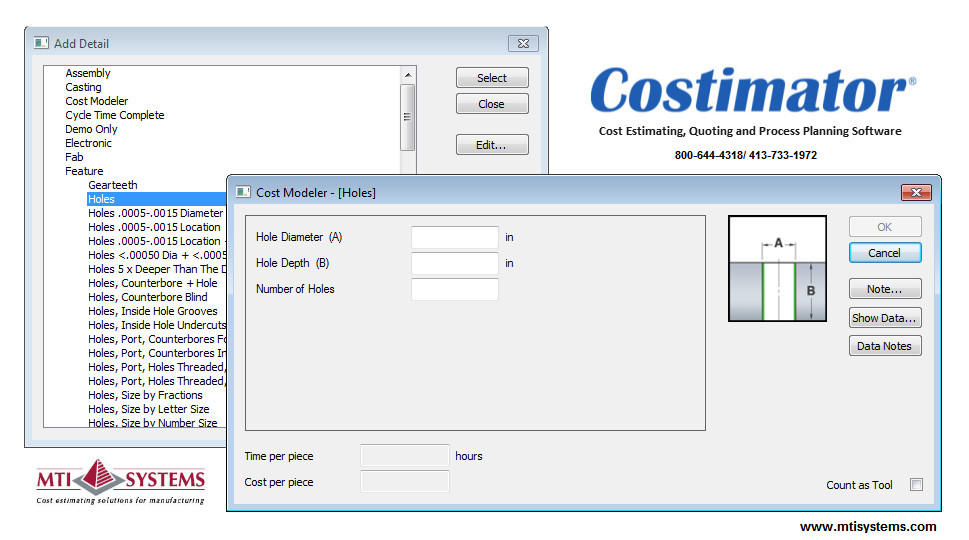Open the Edit... button

[x=491, y=145]
